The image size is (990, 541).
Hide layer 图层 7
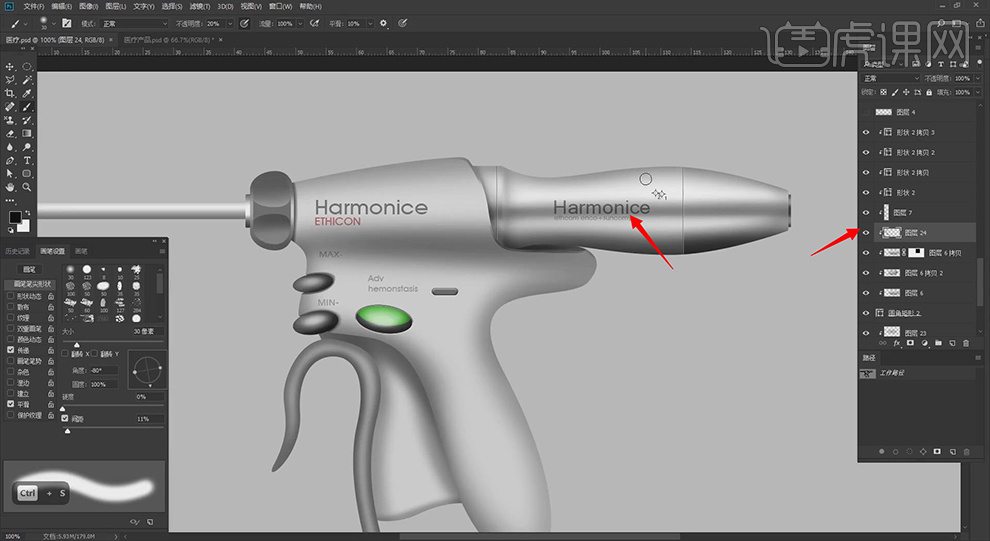pyautogui.click(x=866, y=213)
